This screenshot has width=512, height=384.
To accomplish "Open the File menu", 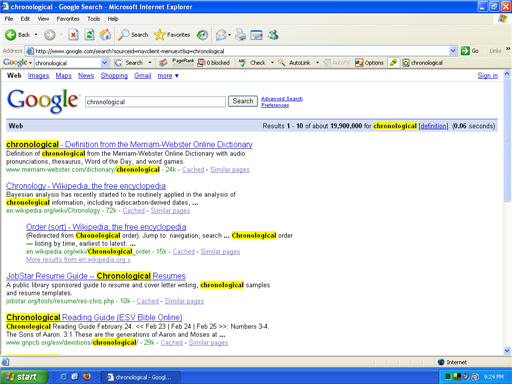I will pyautogui.click(x=9, y=19).
